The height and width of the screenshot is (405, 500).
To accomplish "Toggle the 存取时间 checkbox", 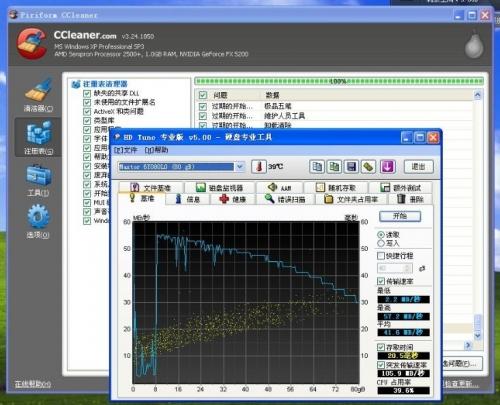I will point(381,347).
